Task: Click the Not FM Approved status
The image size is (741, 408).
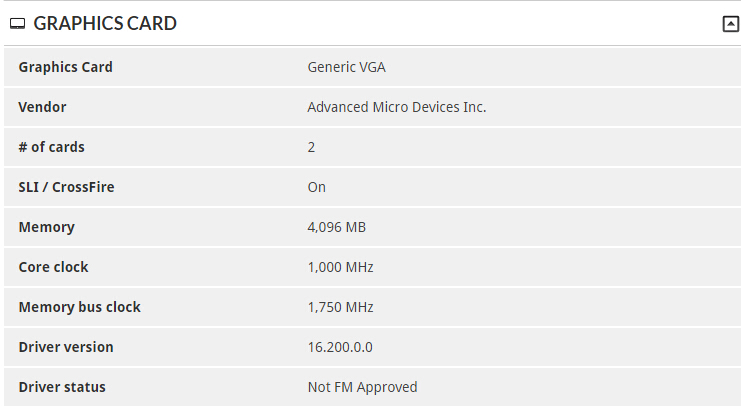Action: (x=362, y=387)
